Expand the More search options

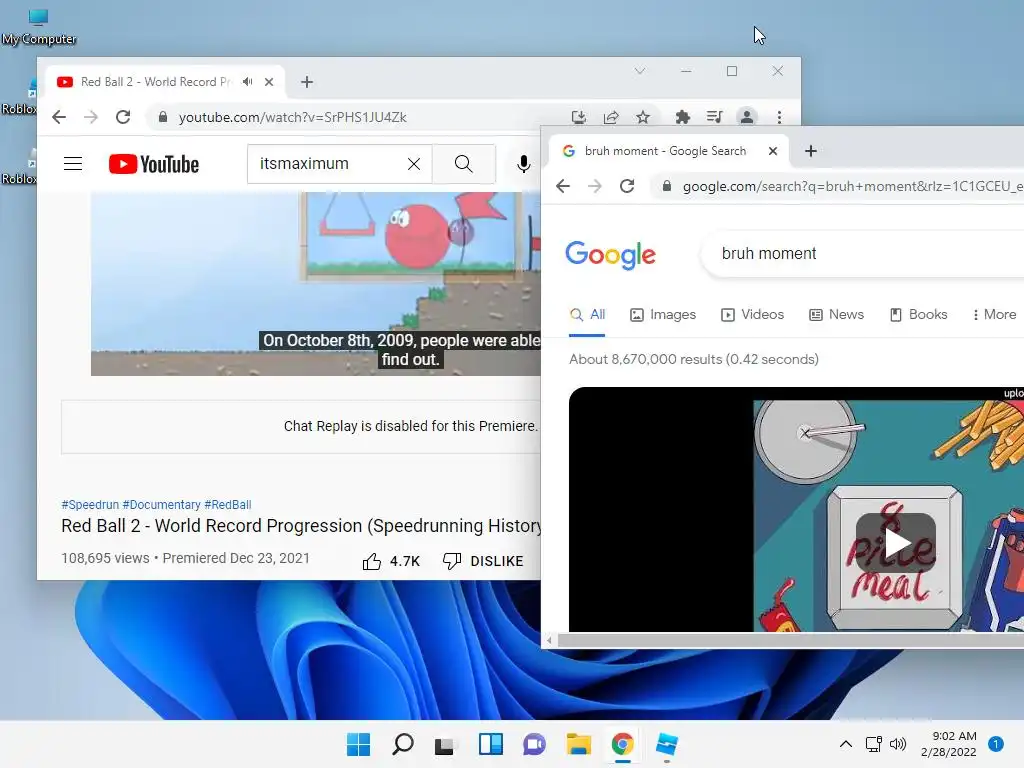pos(994,315)
